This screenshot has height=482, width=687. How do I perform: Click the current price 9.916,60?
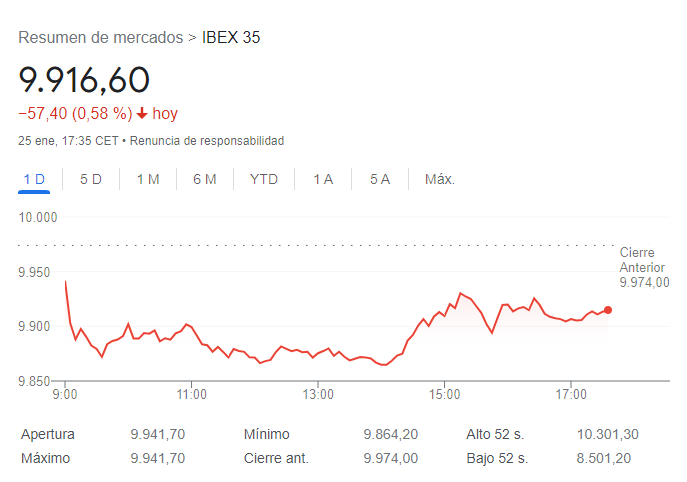click(84, 80)
